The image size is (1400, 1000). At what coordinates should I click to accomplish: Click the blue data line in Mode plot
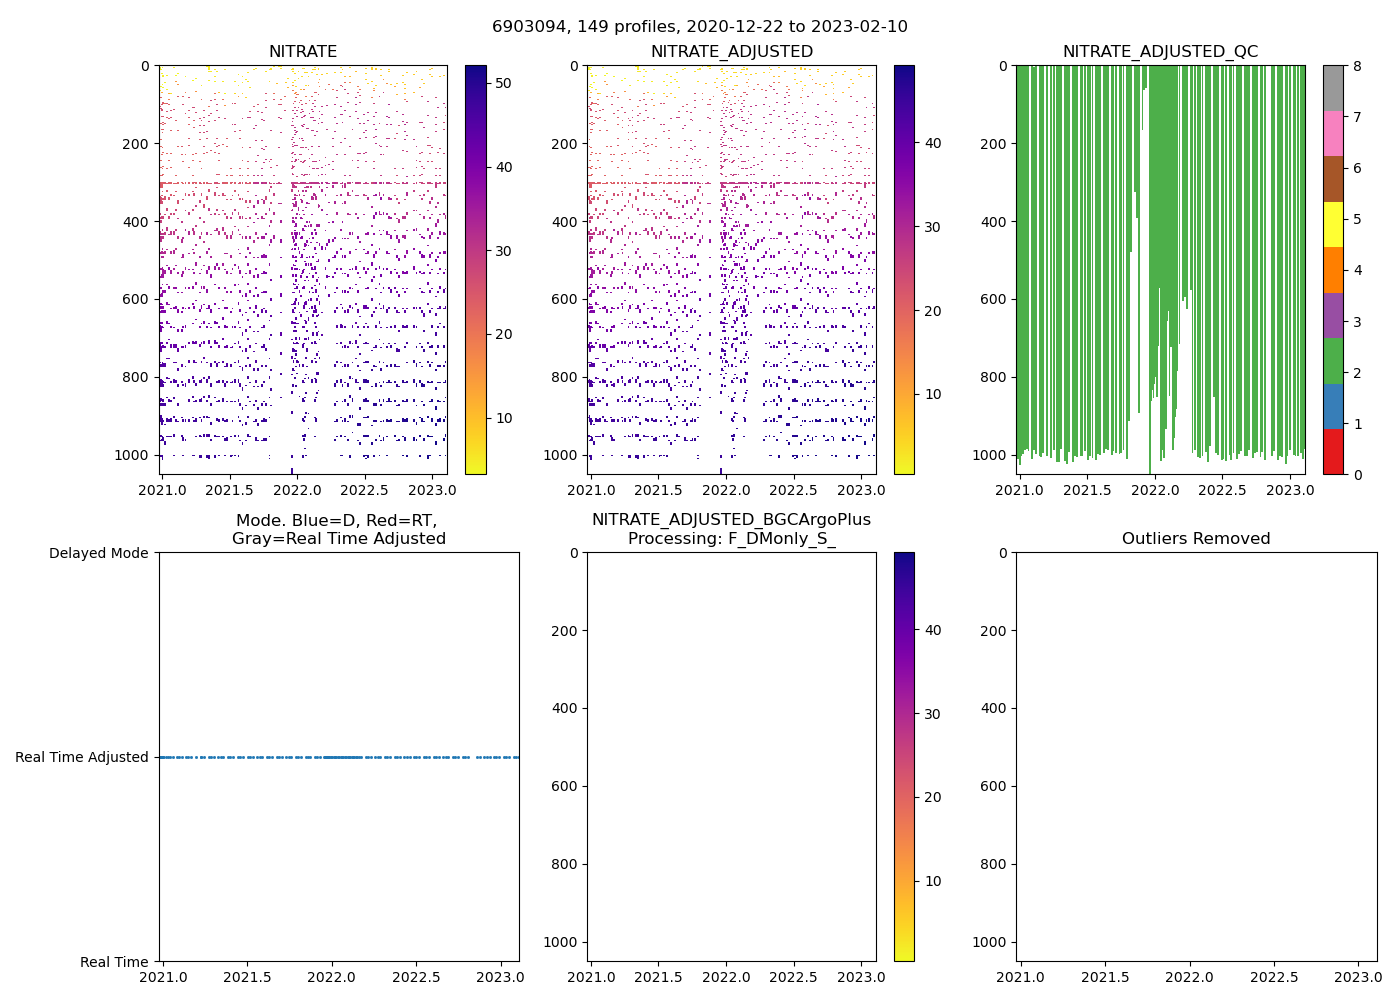click(x=340, y=758)
